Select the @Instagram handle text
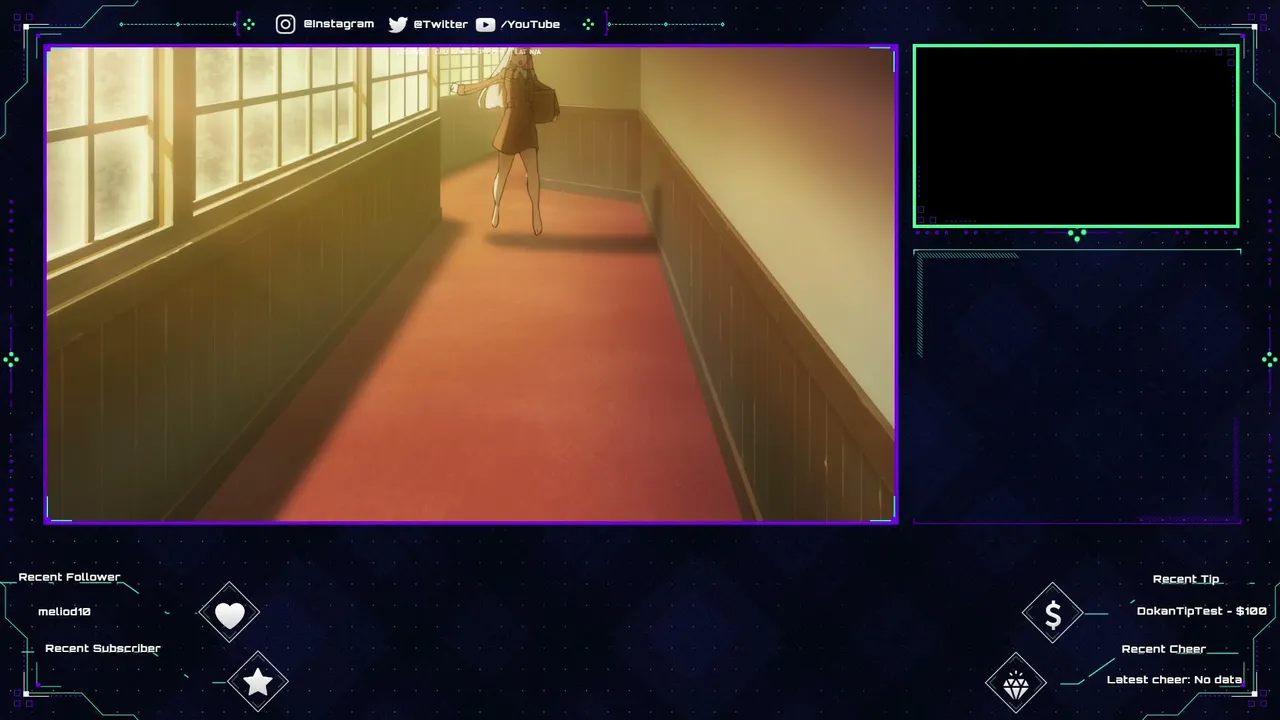Screen dimensions: 1280x720 click(x=338, y=24)
